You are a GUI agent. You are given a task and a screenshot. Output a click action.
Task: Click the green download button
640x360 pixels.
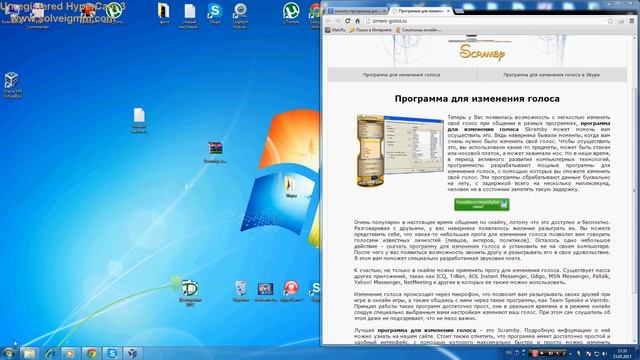482,204
